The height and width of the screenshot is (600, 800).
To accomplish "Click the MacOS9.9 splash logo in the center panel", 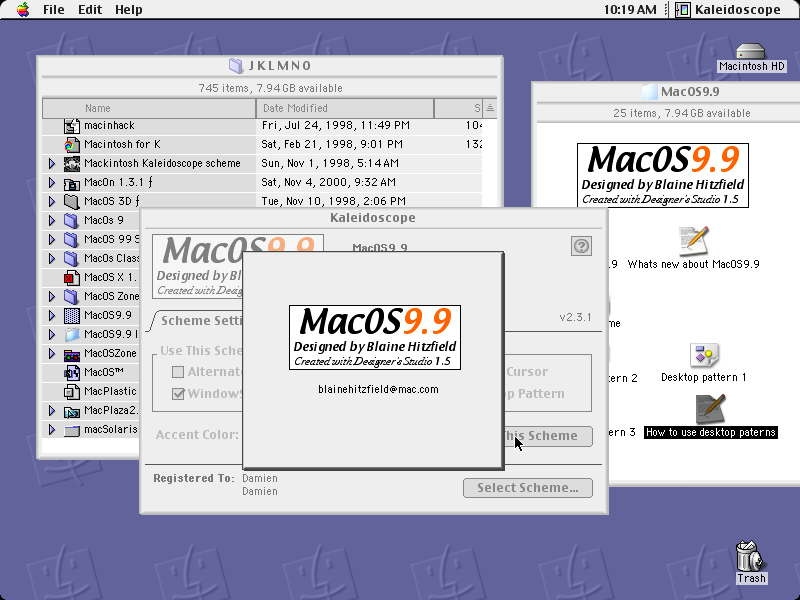I will point(375,337).
